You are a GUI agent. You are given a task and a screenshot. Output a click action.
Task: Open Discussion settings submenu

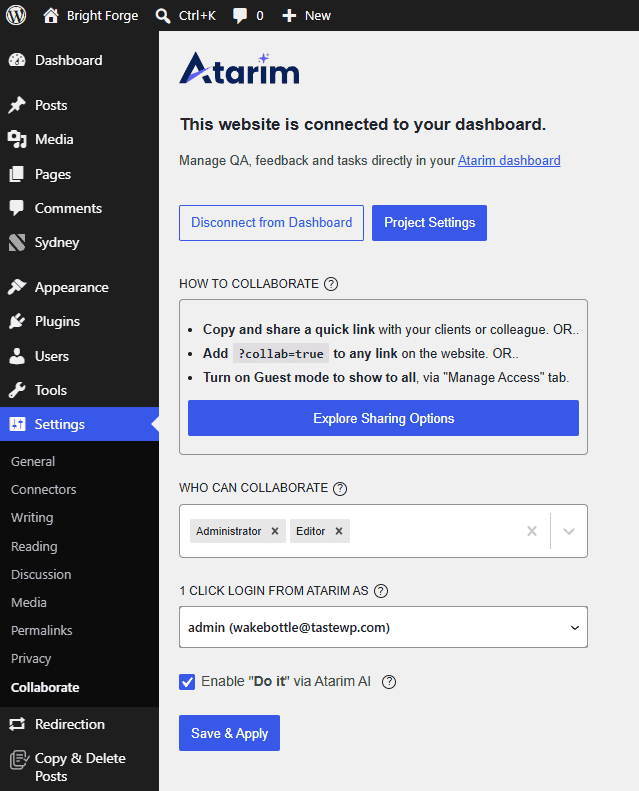(x=41, y=575)
